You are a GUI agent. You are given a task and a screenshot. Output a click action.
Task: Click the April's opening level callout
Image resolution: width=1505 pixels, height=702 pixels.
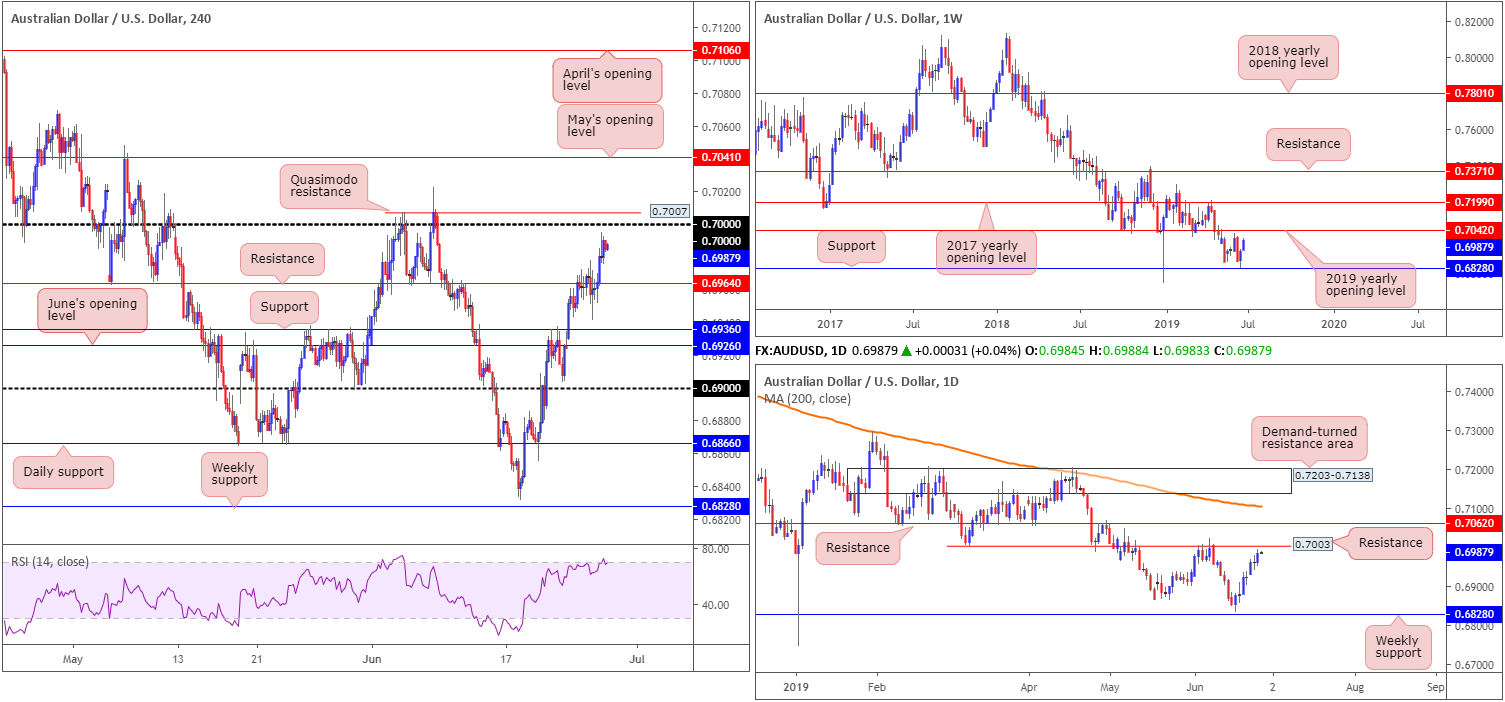click(608, 79)
